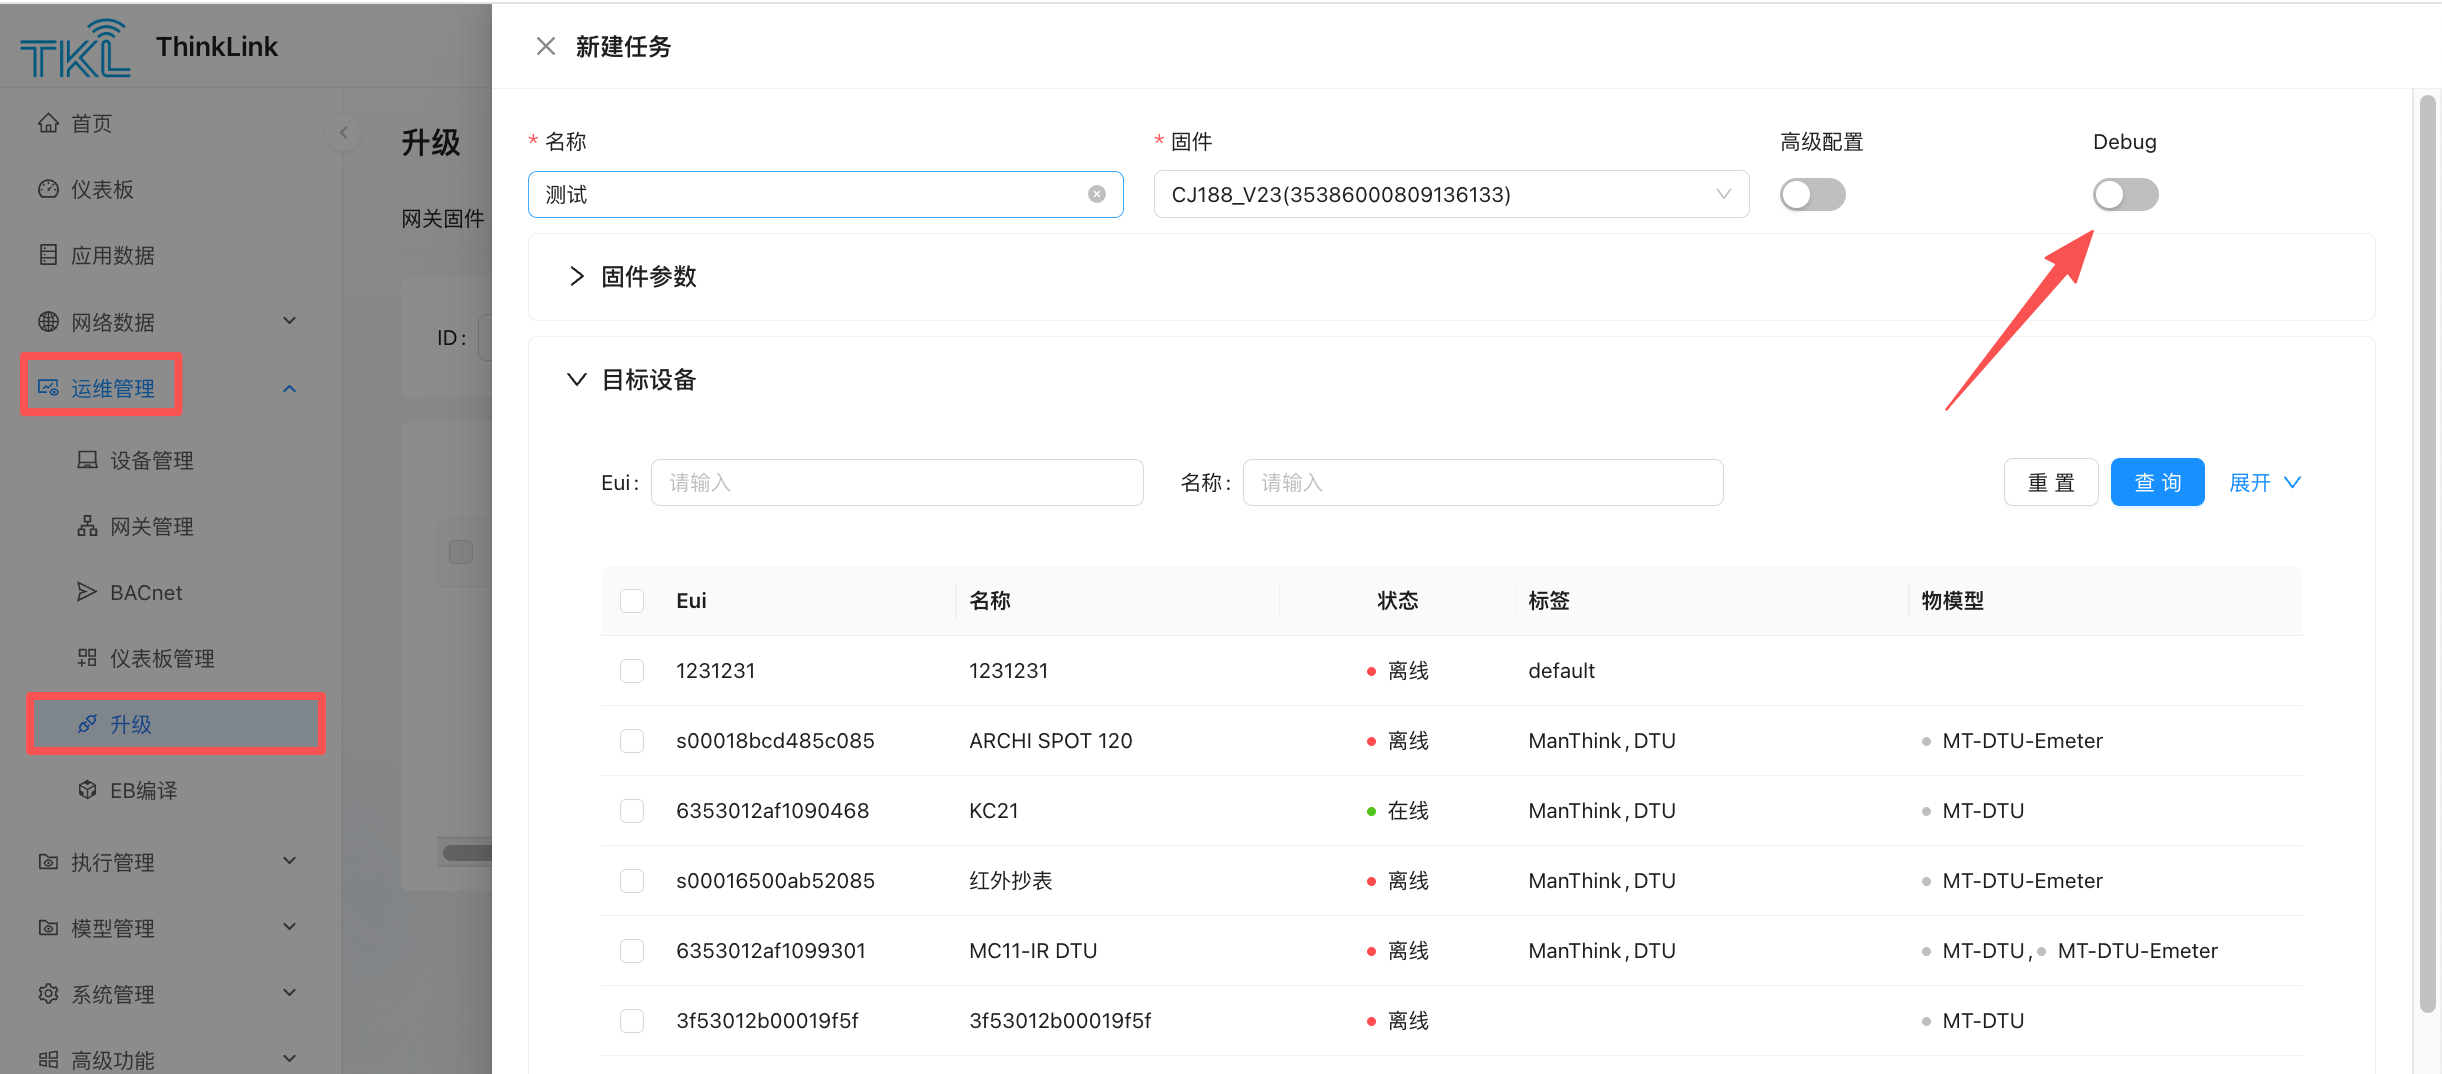Click the dashboard icon beside 仪表板
This screenshot has width=2442, height=1074.
(48, 189)
